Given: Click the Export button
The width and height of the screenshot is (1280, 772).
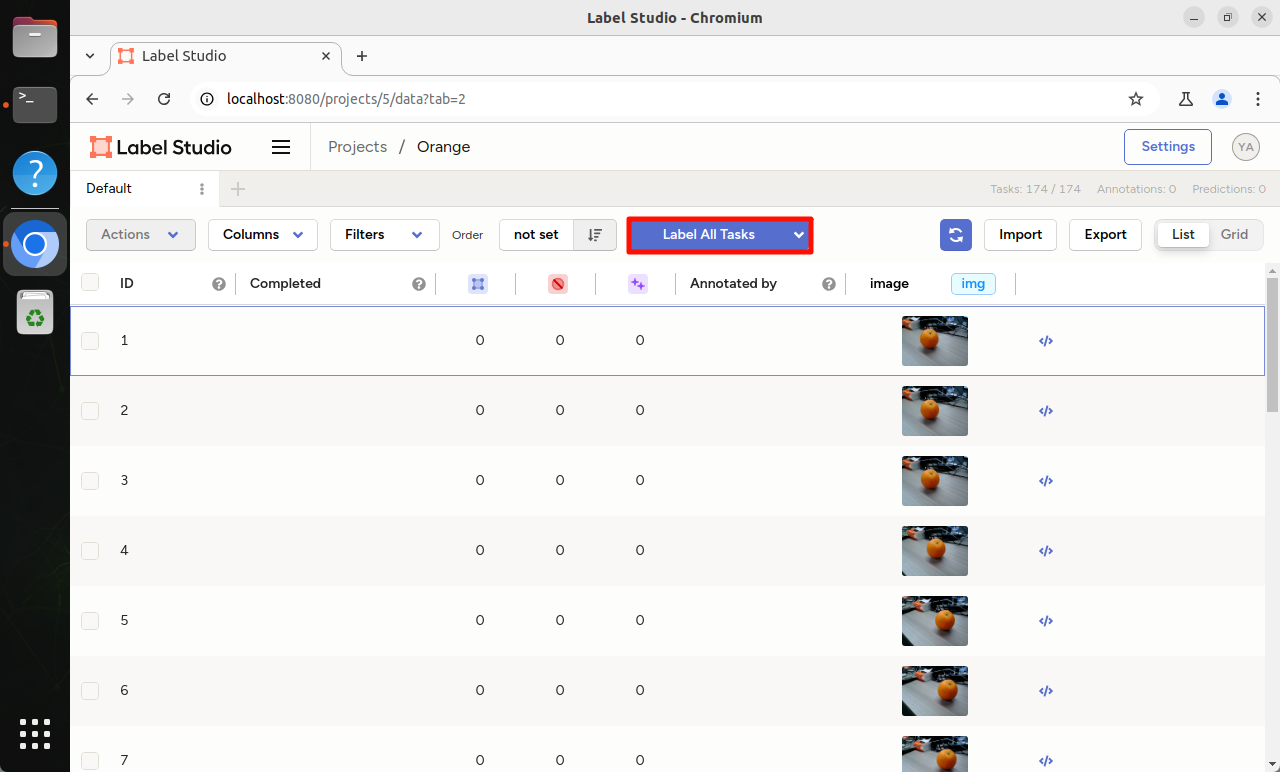Looking at the screenshot, I should [x=1106, y=234].
